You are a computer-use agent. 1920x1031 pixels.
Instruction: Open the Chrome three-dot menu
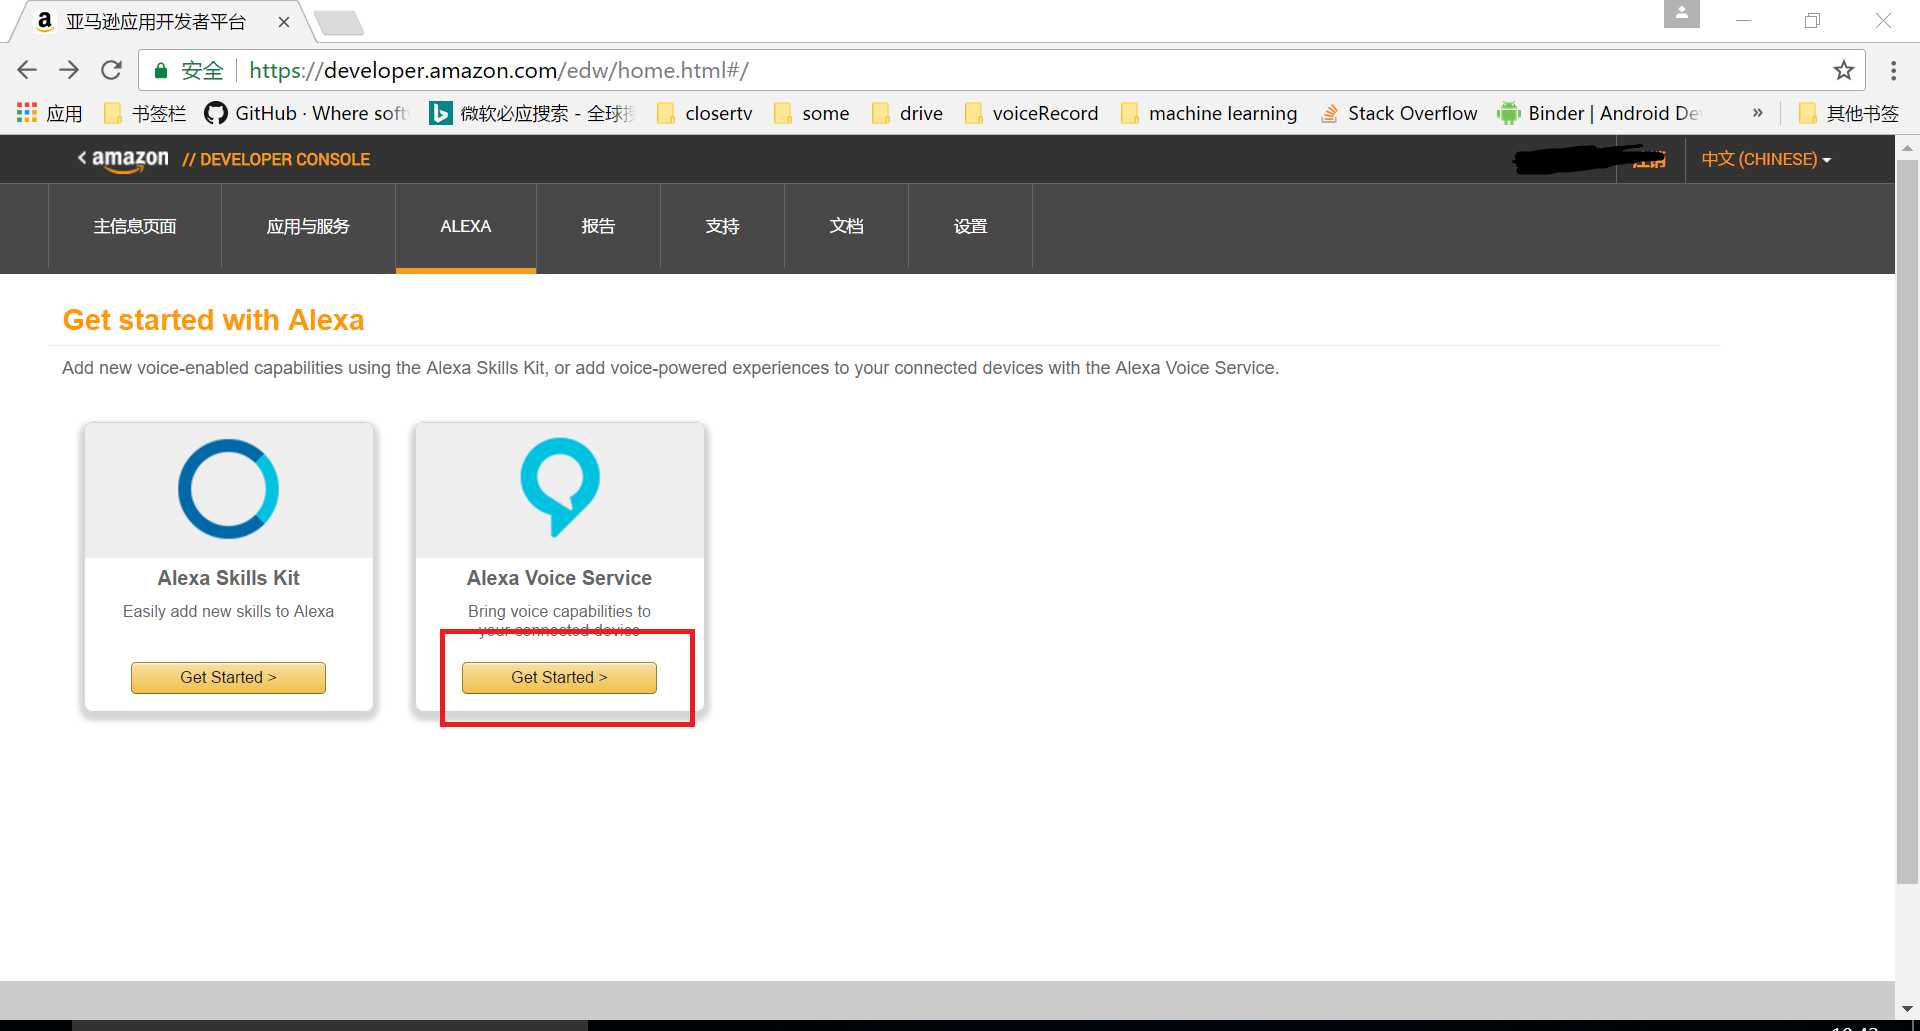pos(1893,70)
